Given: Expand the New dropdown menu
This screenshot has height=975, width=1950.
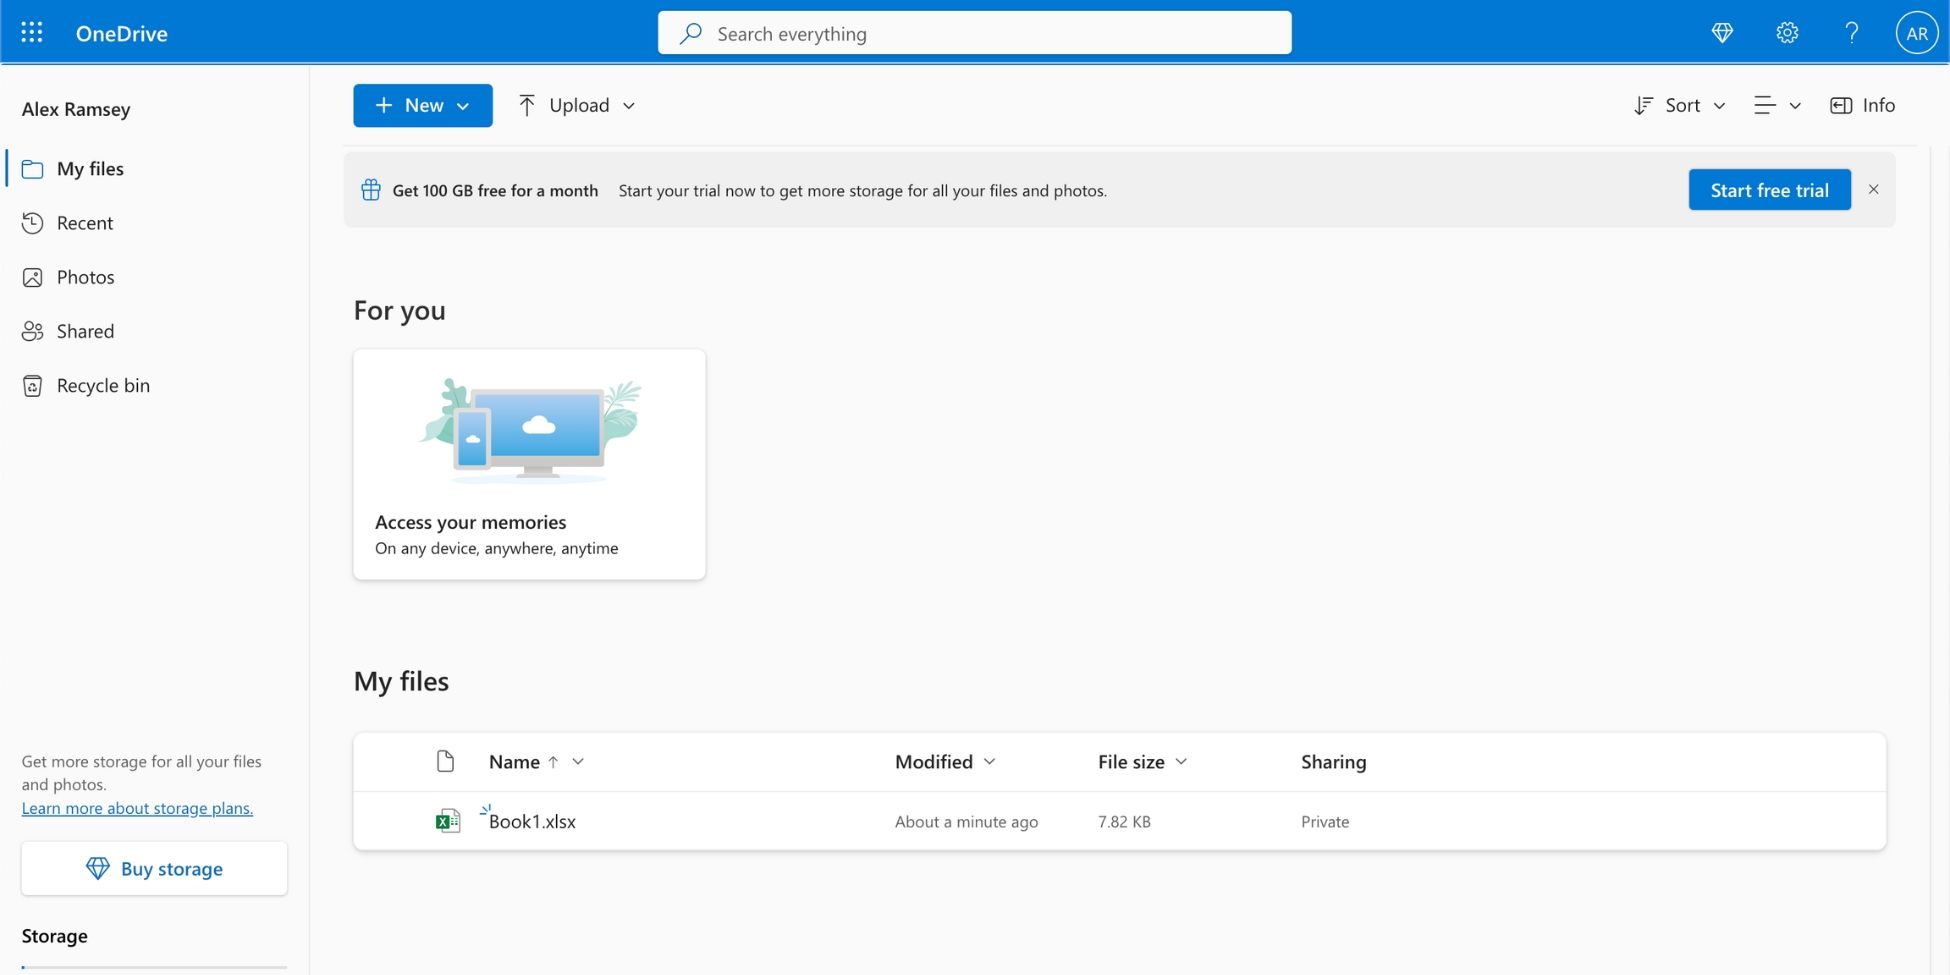Looking at the screenshot, I should point(422,105).
